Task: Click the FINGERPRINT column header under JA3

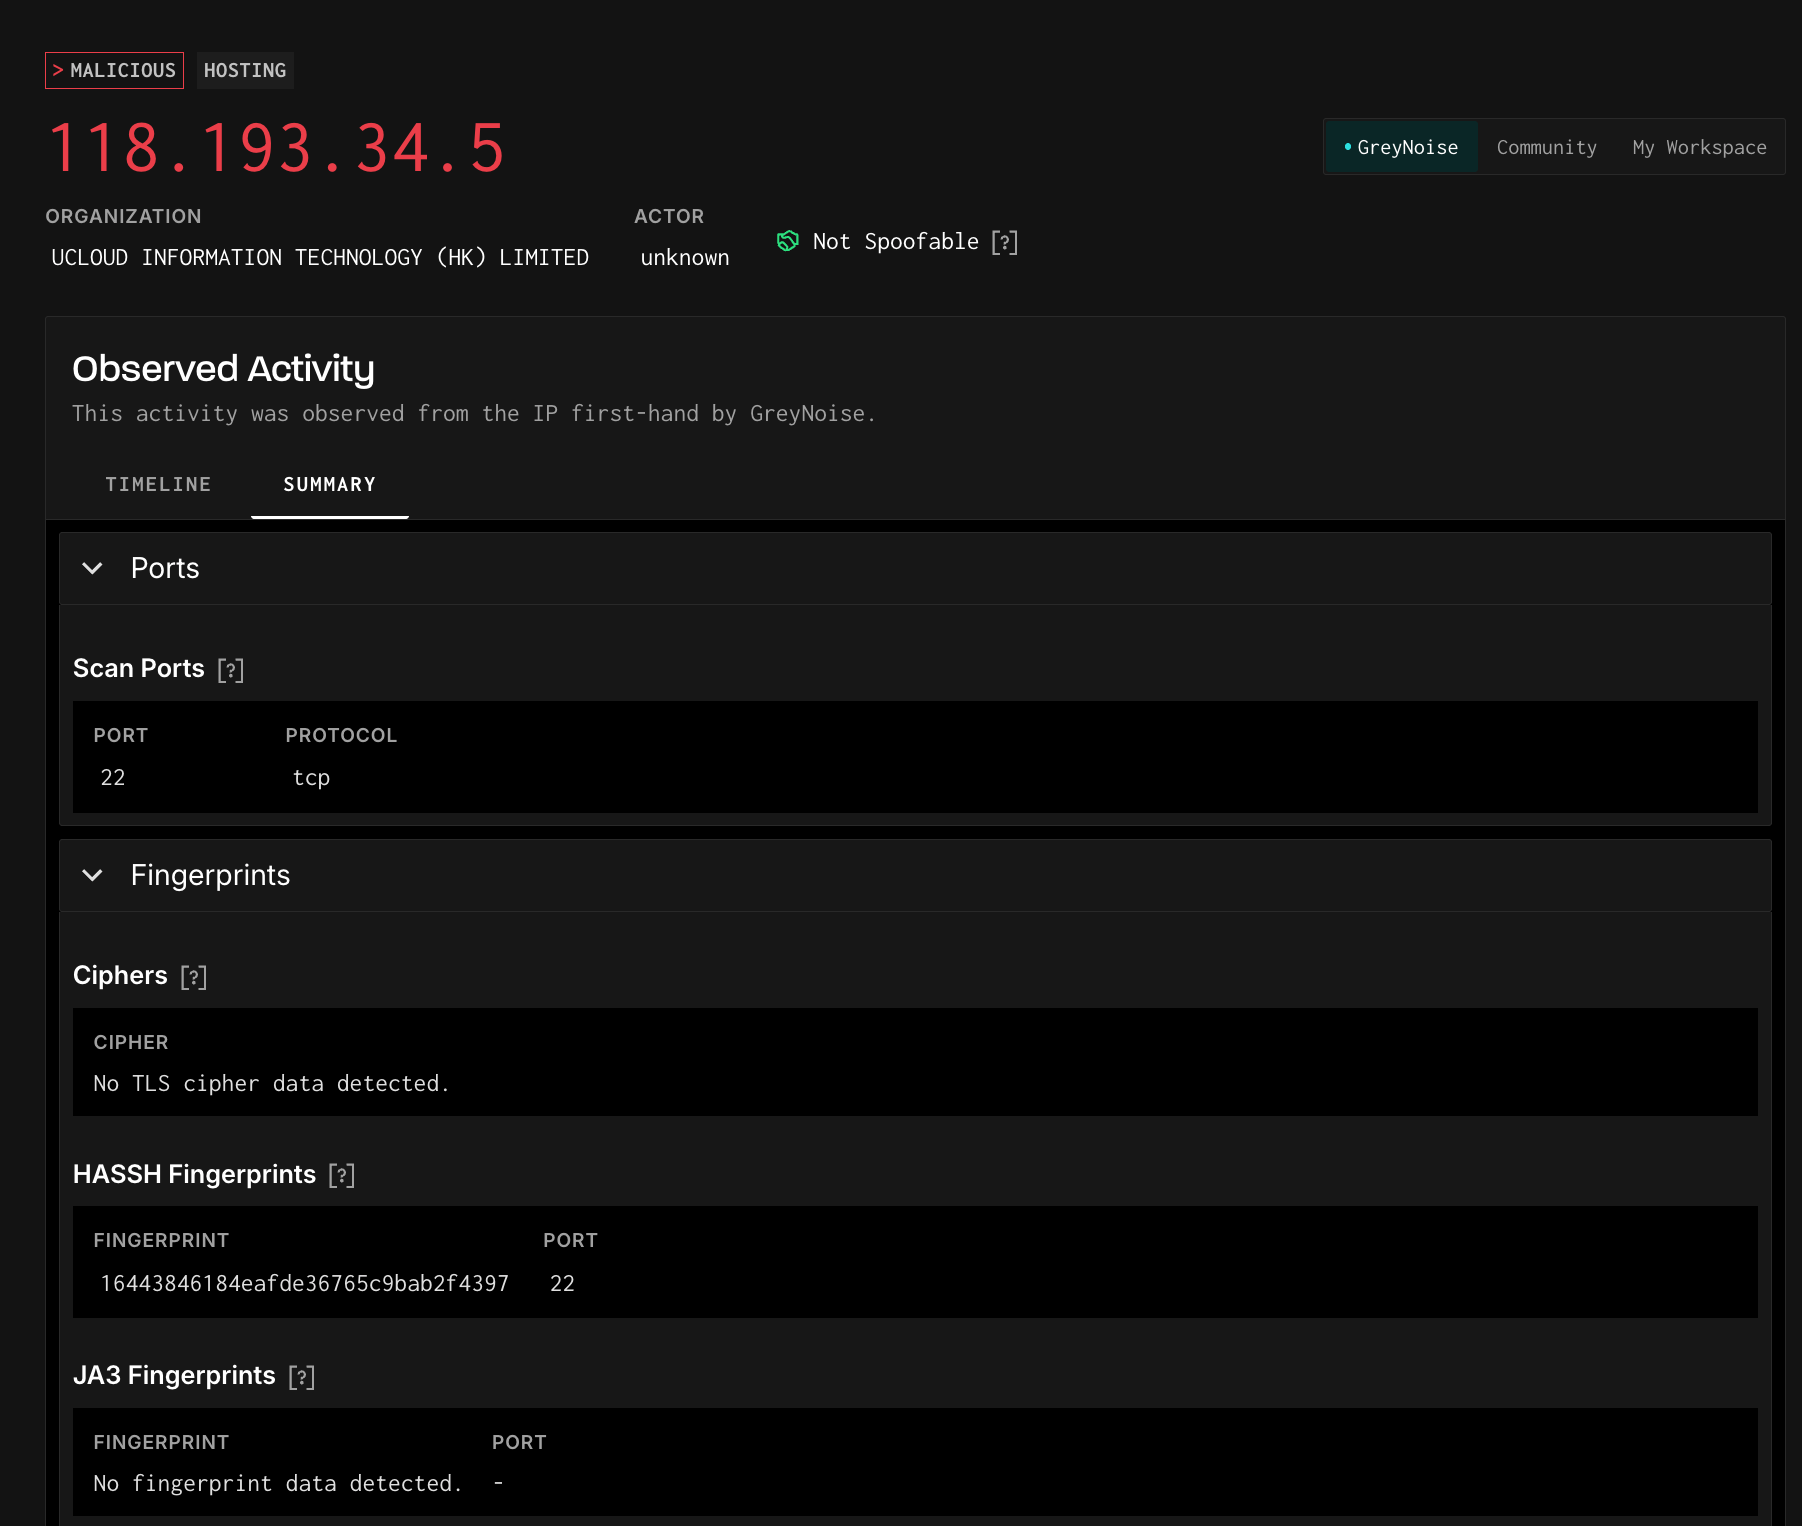Action: [161, 1442]
